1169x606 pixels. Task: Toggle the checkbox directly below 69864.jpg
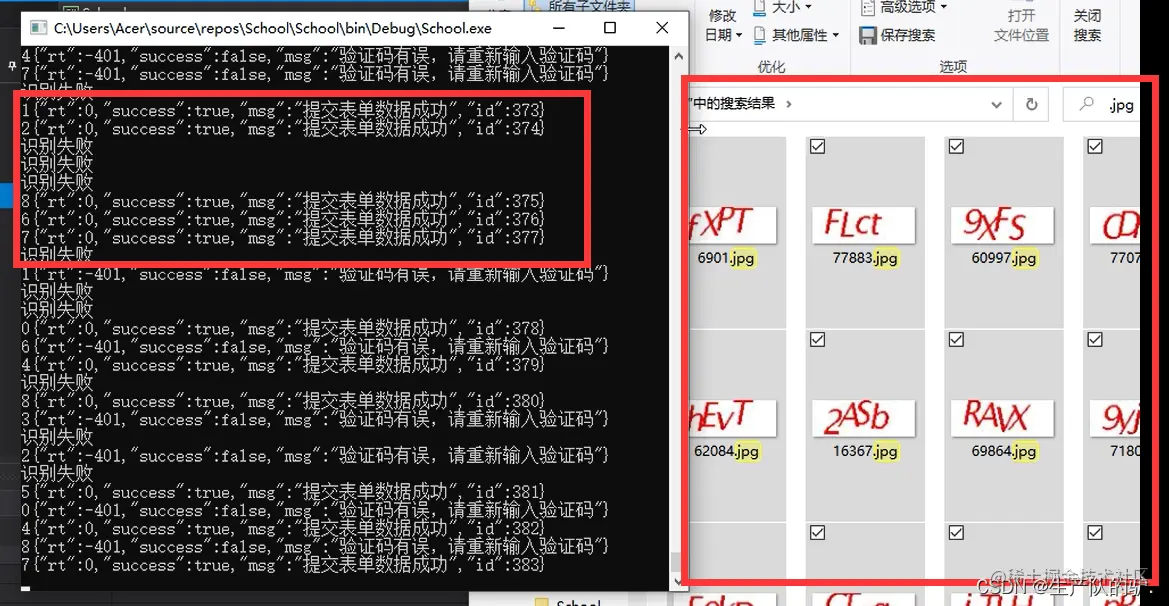click(957, 533)
